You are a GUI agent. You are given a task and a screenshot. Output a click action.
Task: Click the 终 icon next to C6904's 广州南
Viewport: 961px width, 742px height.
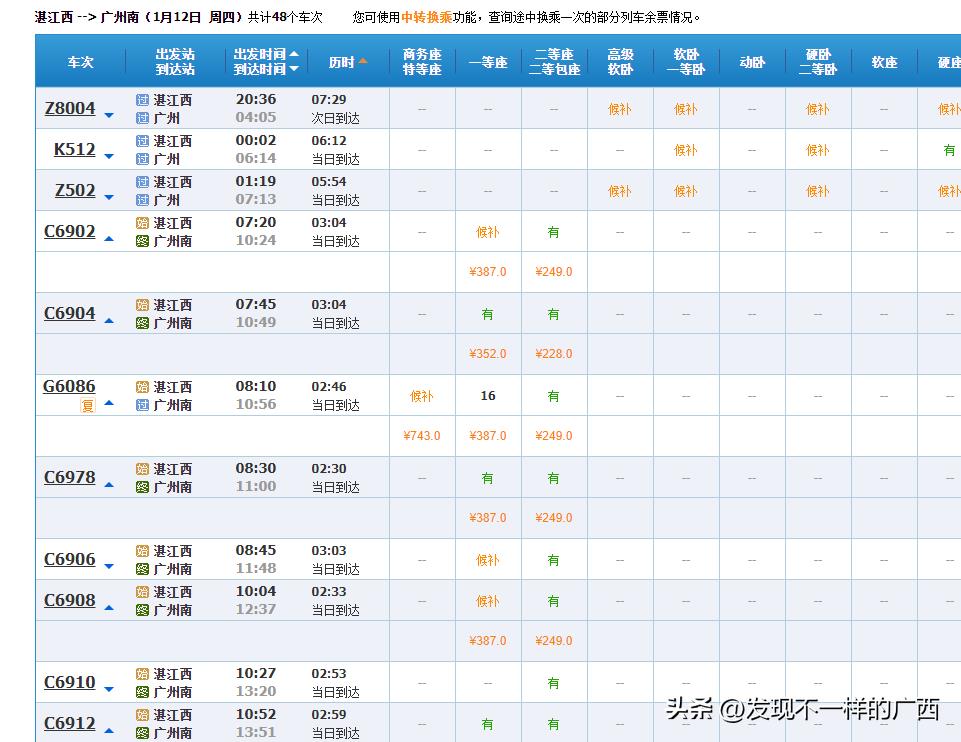pos(142,323)
